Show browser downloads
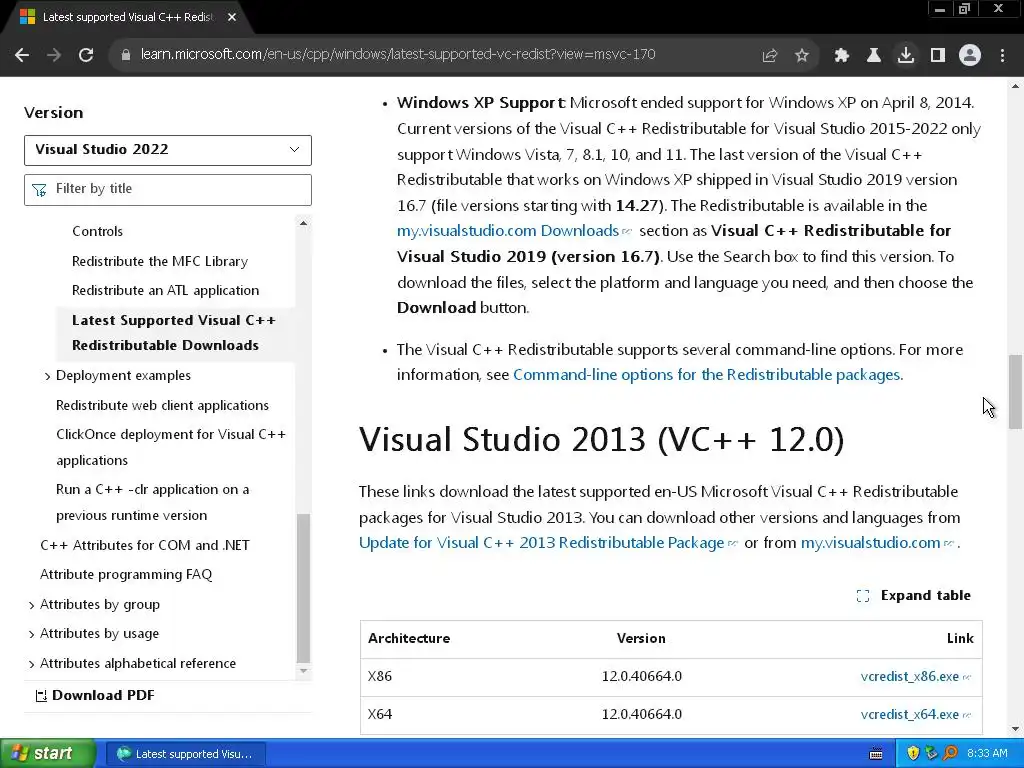This screenshot has width=1024, height=768. pyautogui.click(x=906, y=55)
